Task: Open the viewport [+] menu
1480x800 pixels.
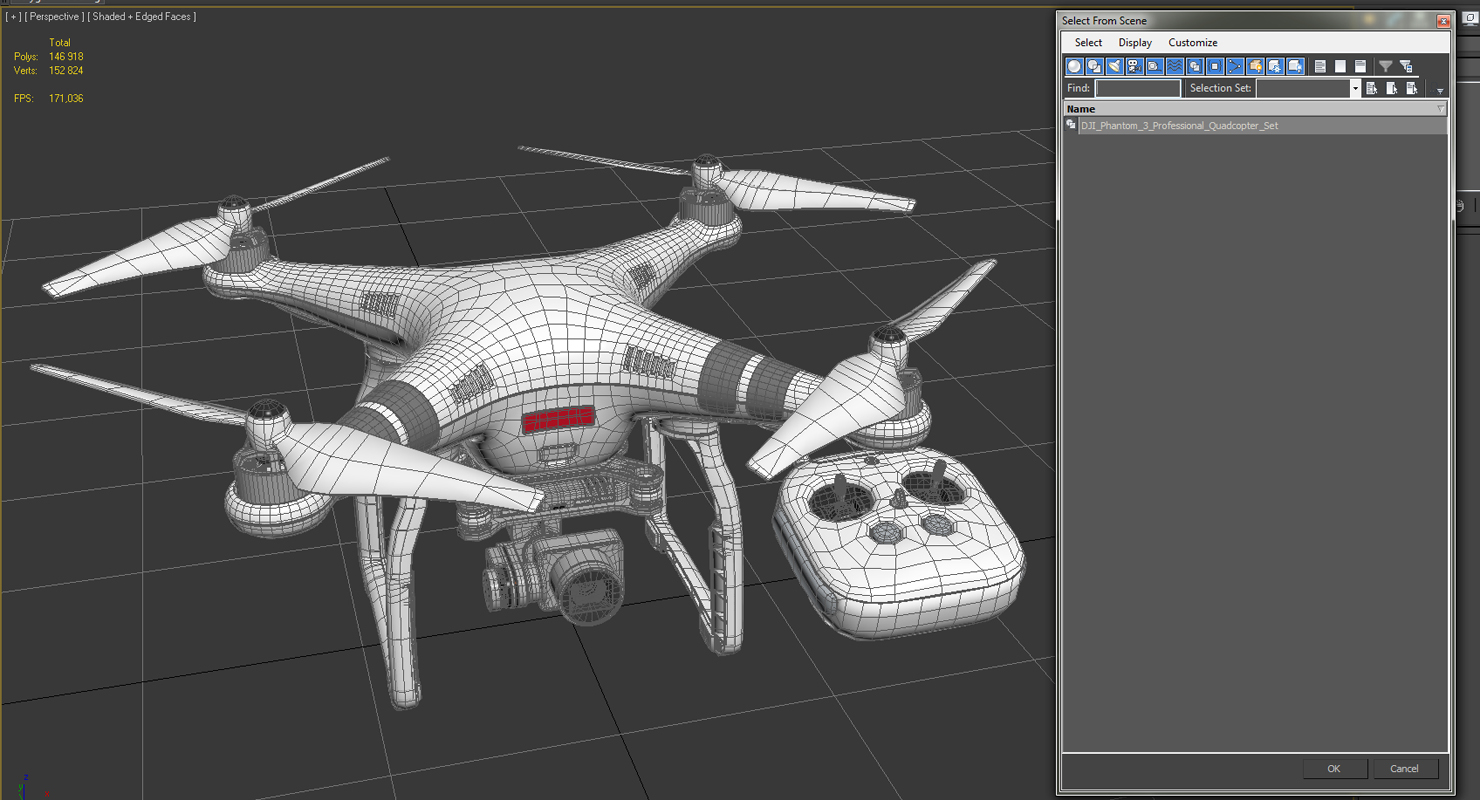Action: pos(13,16)
